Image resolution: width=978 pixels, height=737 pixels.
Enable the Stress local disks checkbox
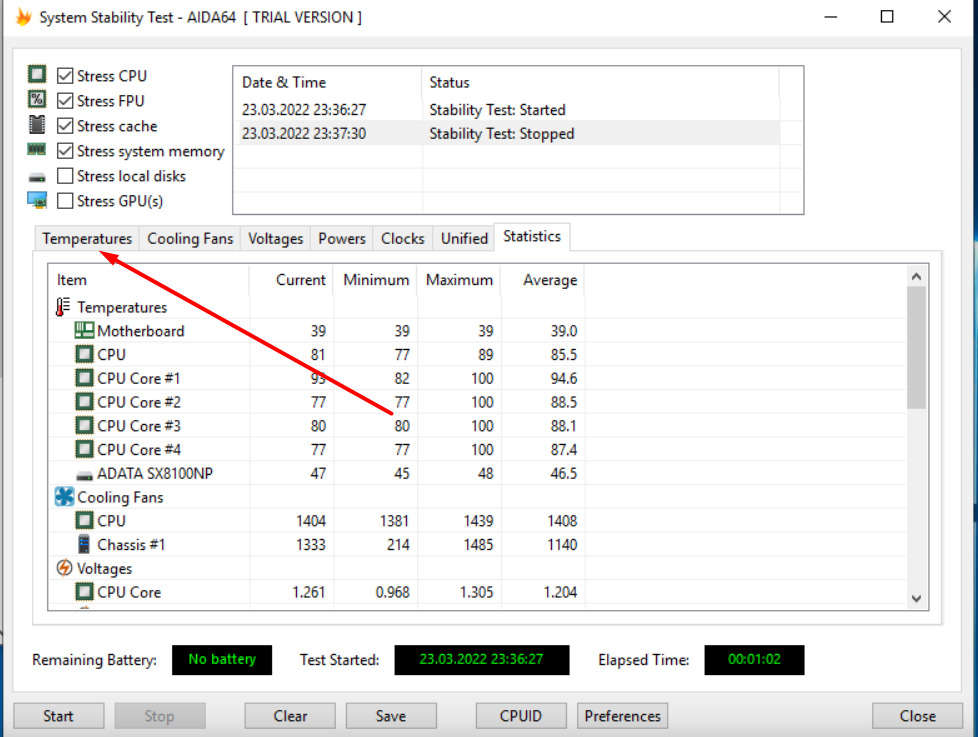pos(65,176)
